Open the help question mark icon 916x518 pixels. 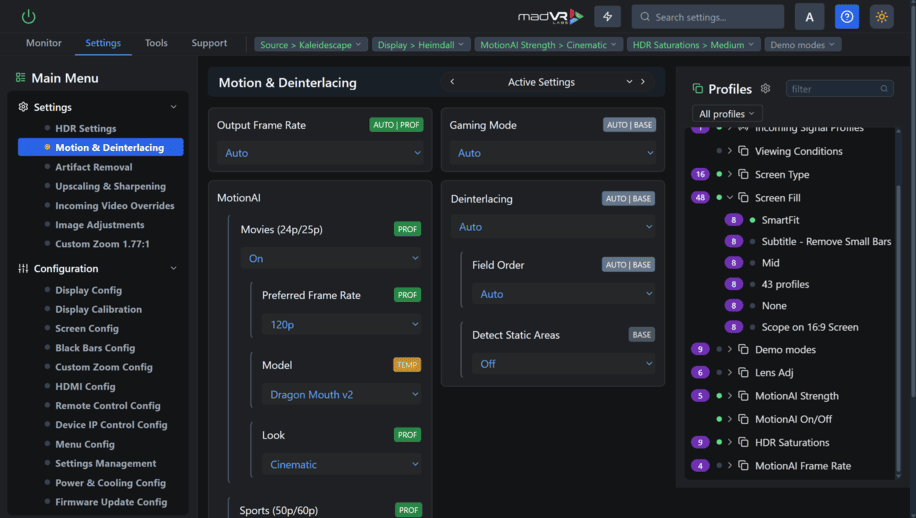click(x=846, y=16)
